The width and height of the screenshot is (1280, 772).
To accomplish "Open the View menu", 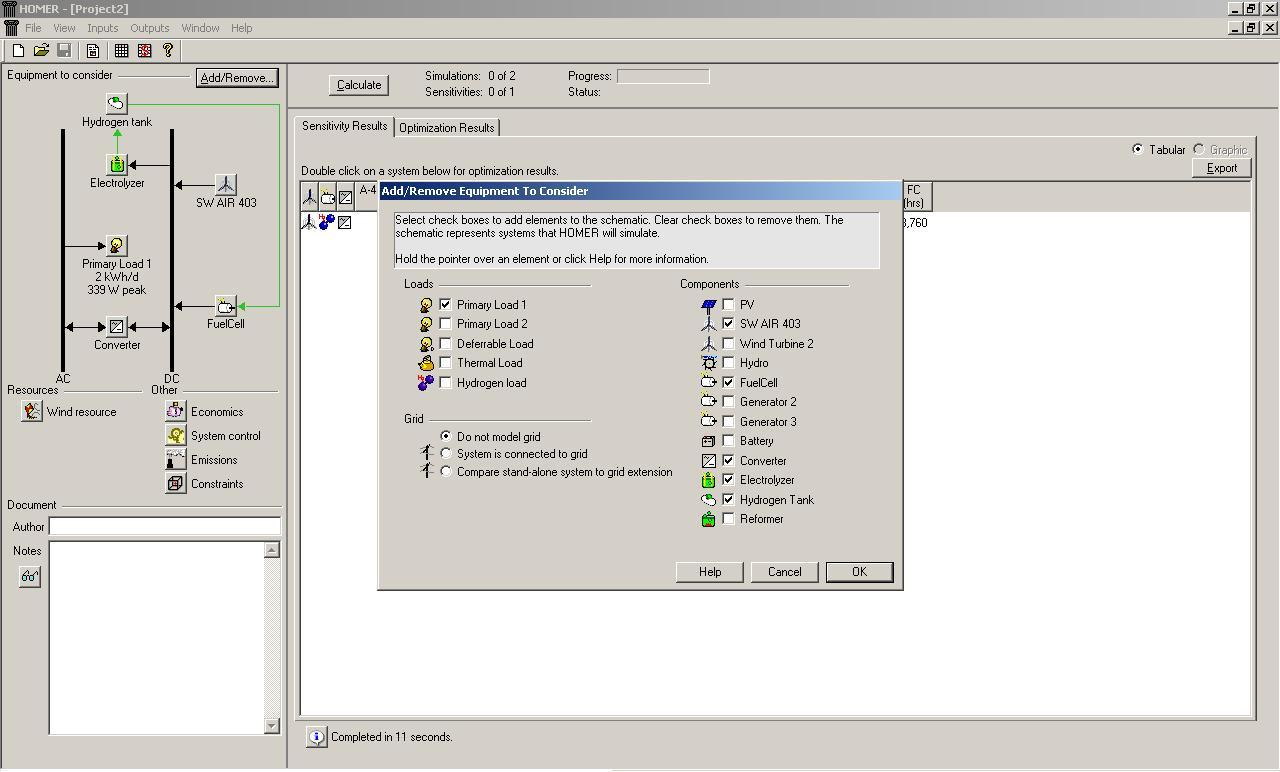I will (64, 28).
